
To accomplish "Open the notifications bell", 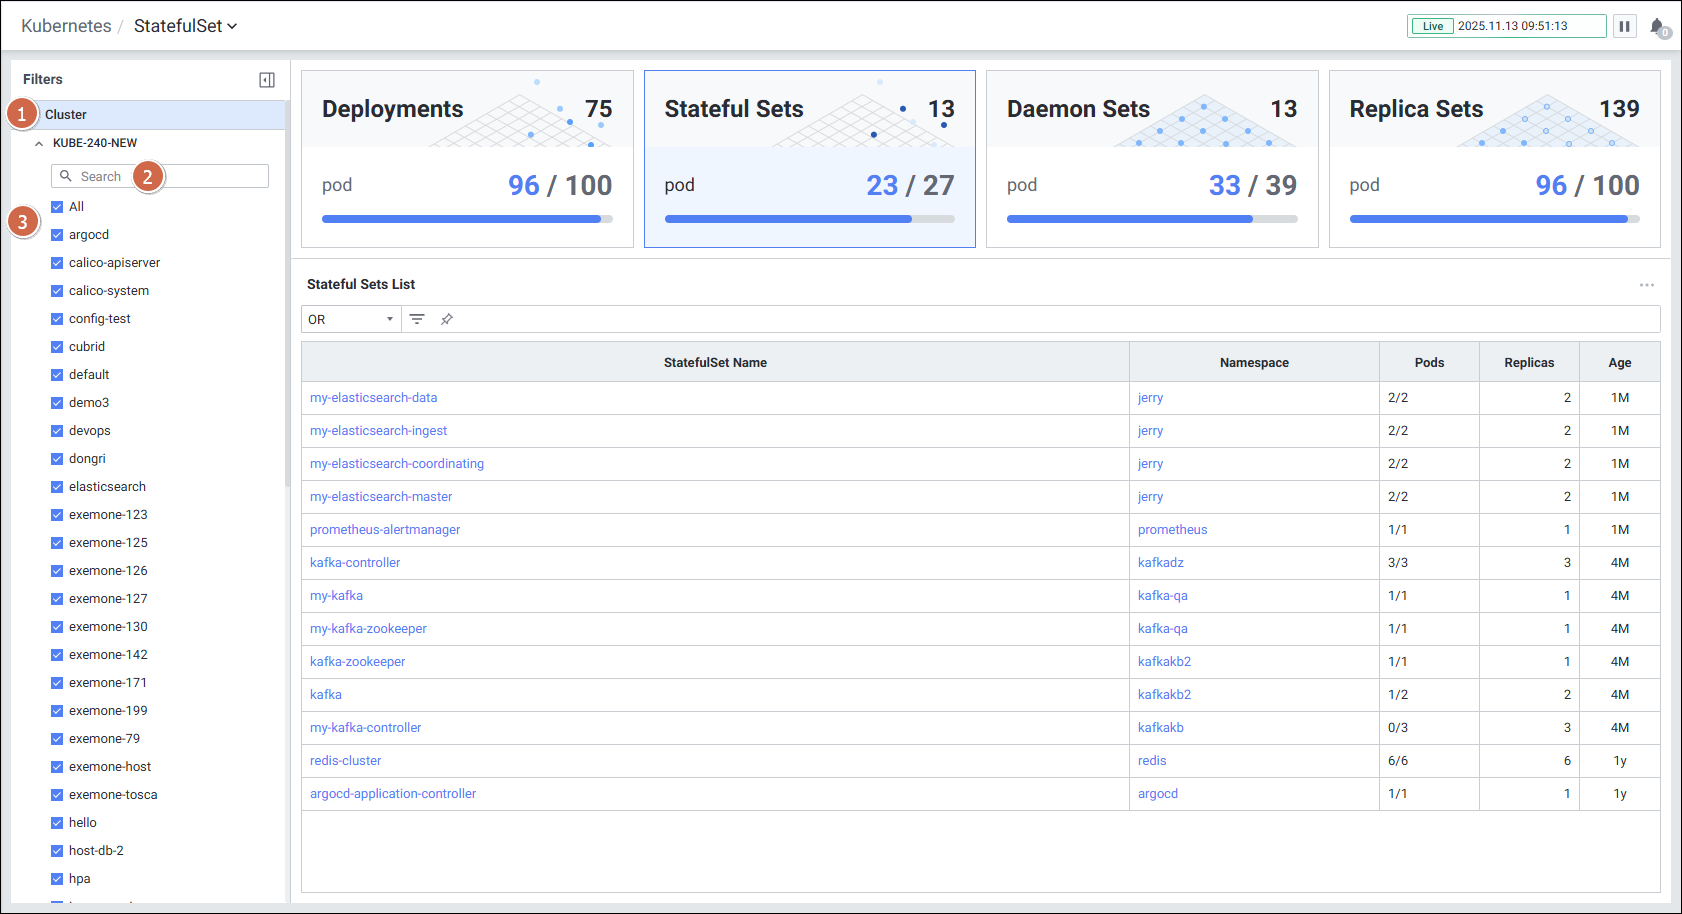I will (1657, 27).
